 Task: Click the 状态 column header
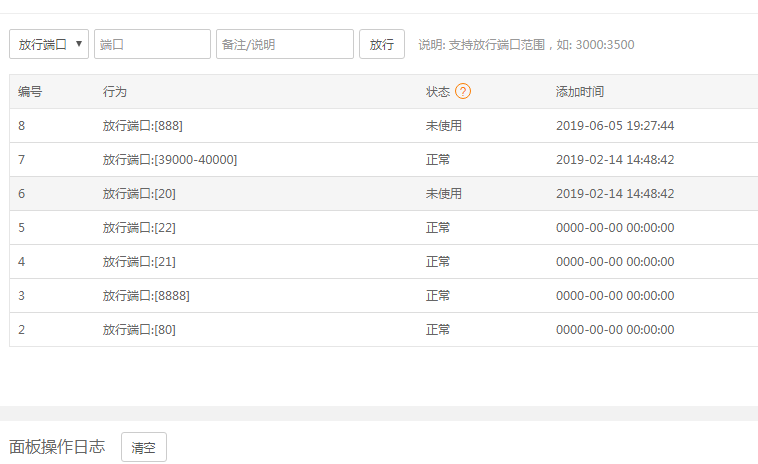tap(438, 91)
